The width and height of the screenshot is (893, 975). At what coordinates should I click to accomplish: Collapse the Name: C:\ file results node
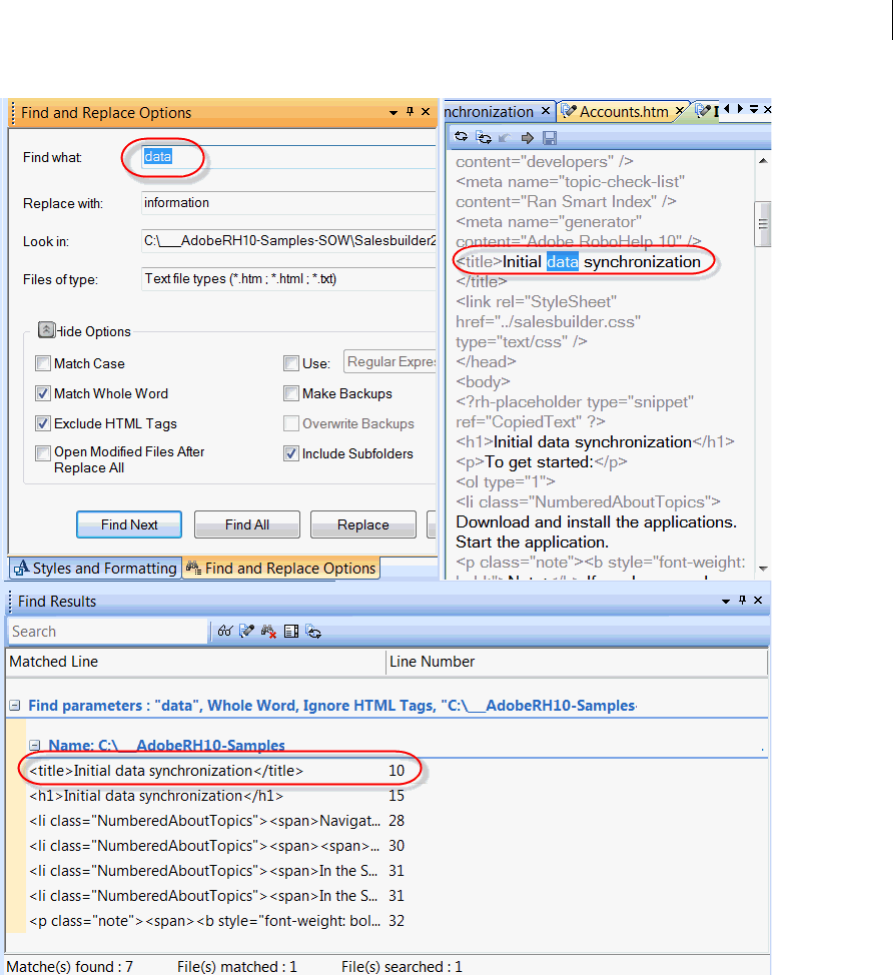[x=35, y=745]
